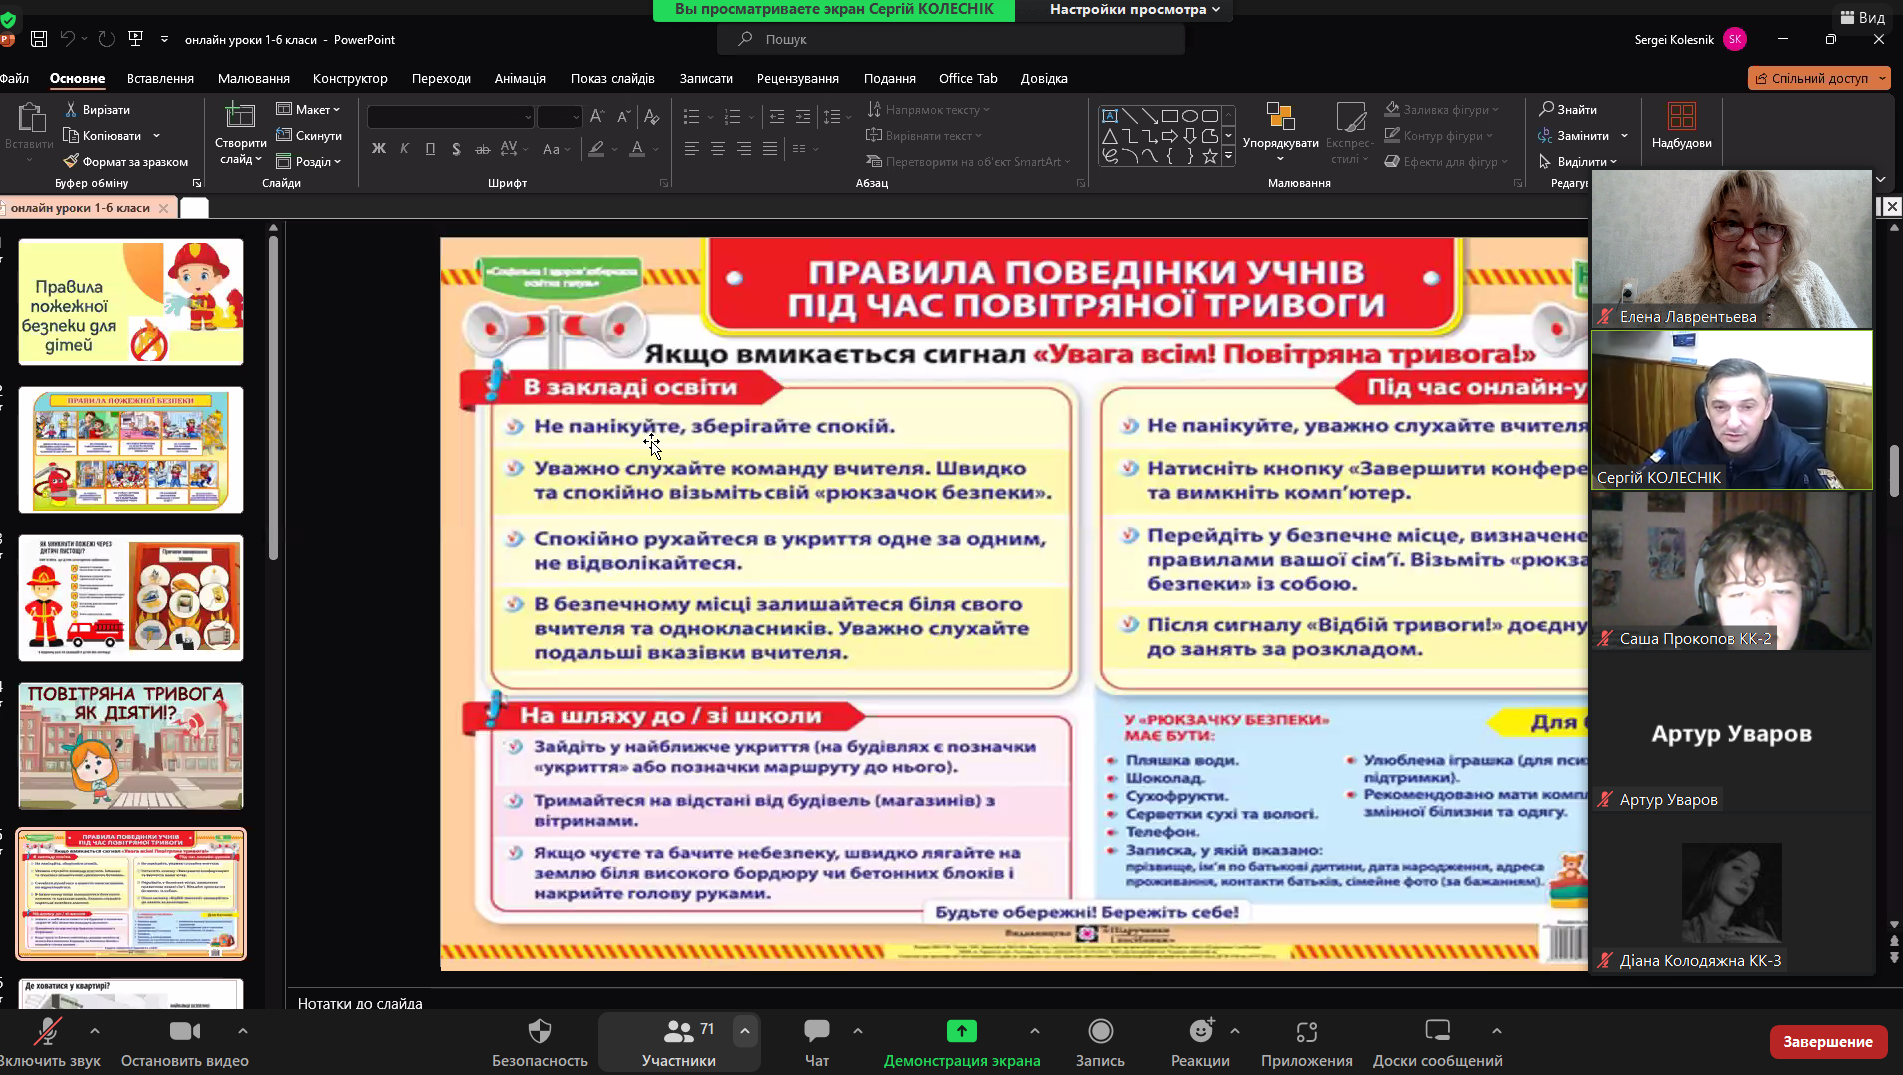
Task: Click Виділити select button
Action: (x=1577, y=161)
